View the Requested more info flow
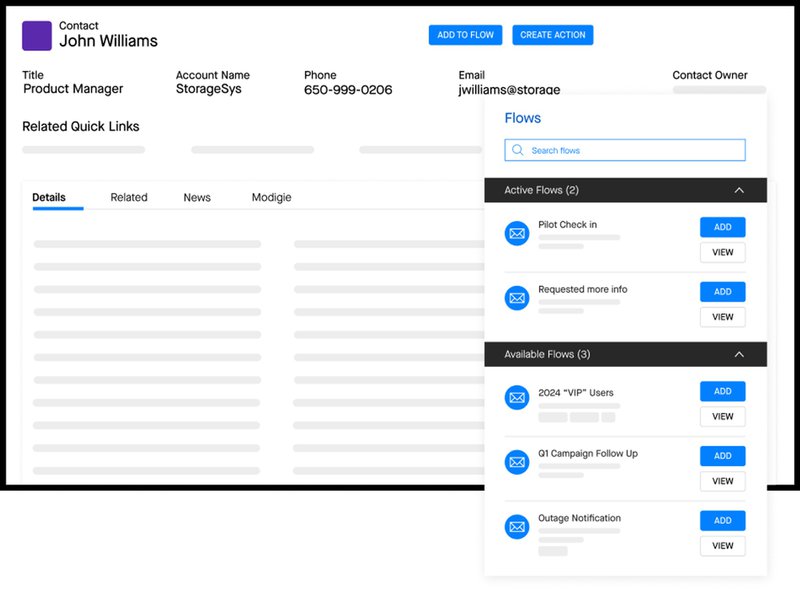800x590 pixels. point(722,317)
